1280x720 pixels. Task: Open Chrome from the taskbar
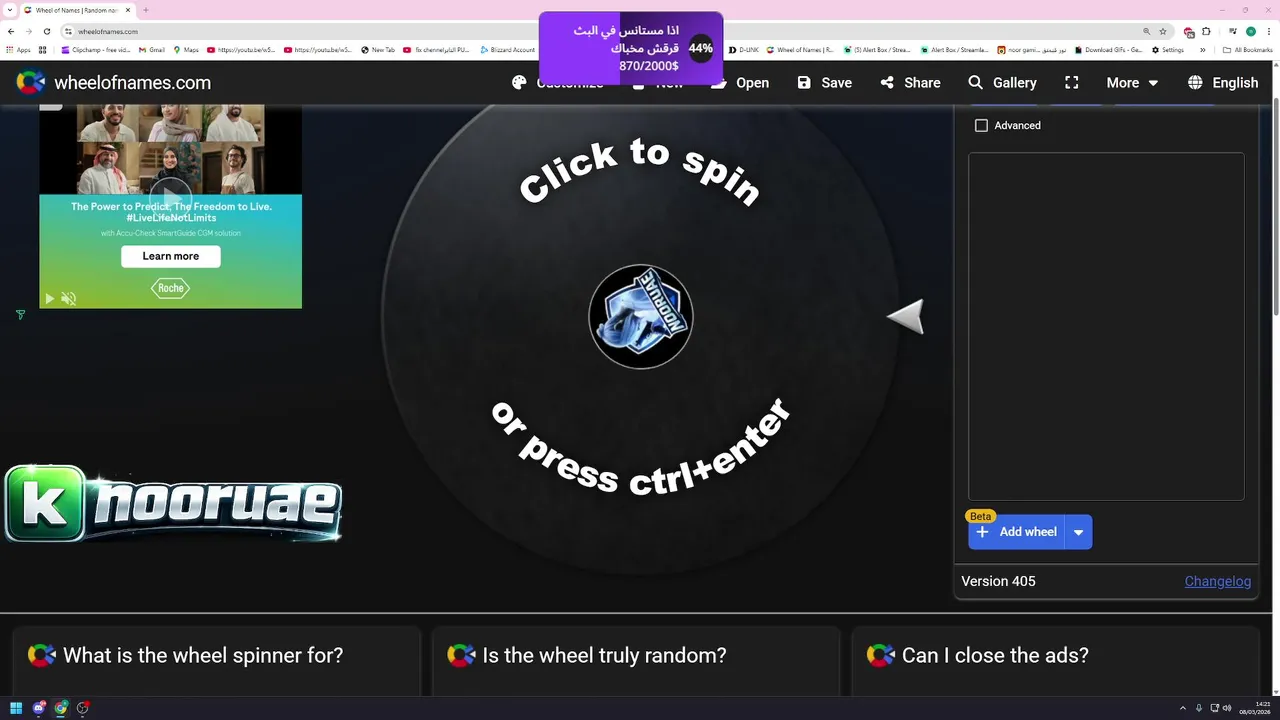[61, 708]
